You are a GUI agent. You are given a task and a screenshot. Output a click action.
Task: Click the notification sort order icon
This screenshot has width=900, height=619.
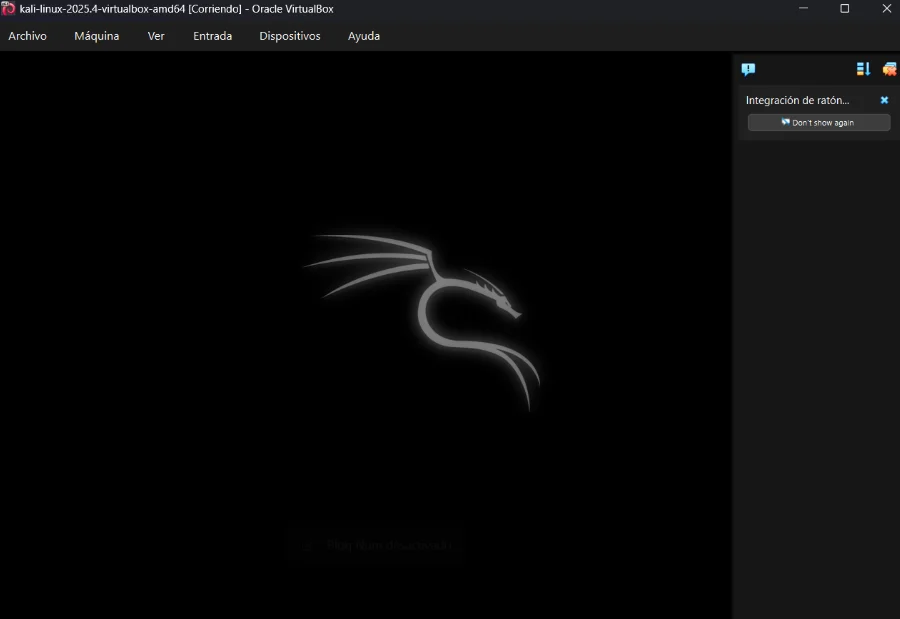[x=863, y=69]
